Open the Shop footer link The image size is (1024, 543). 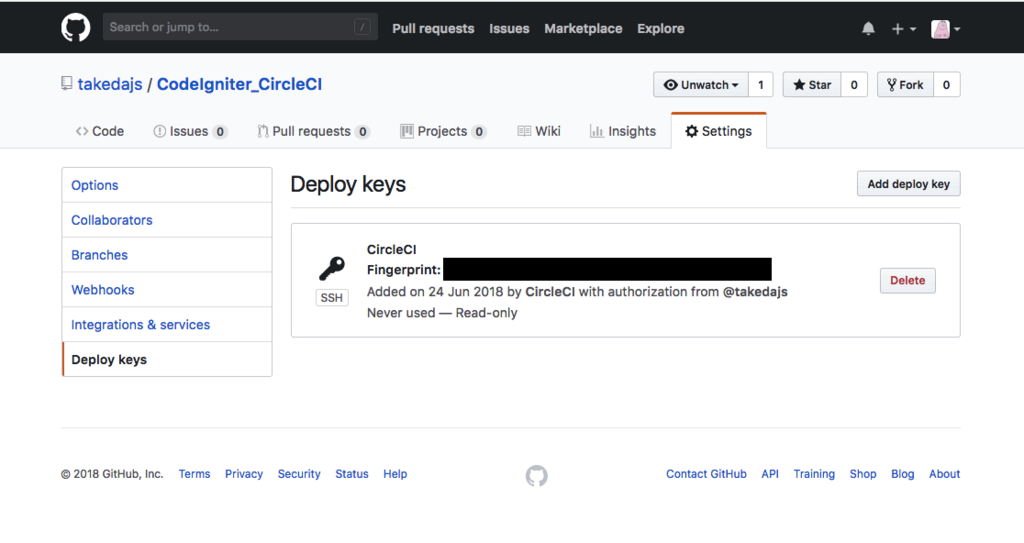[x=863, y=474]
